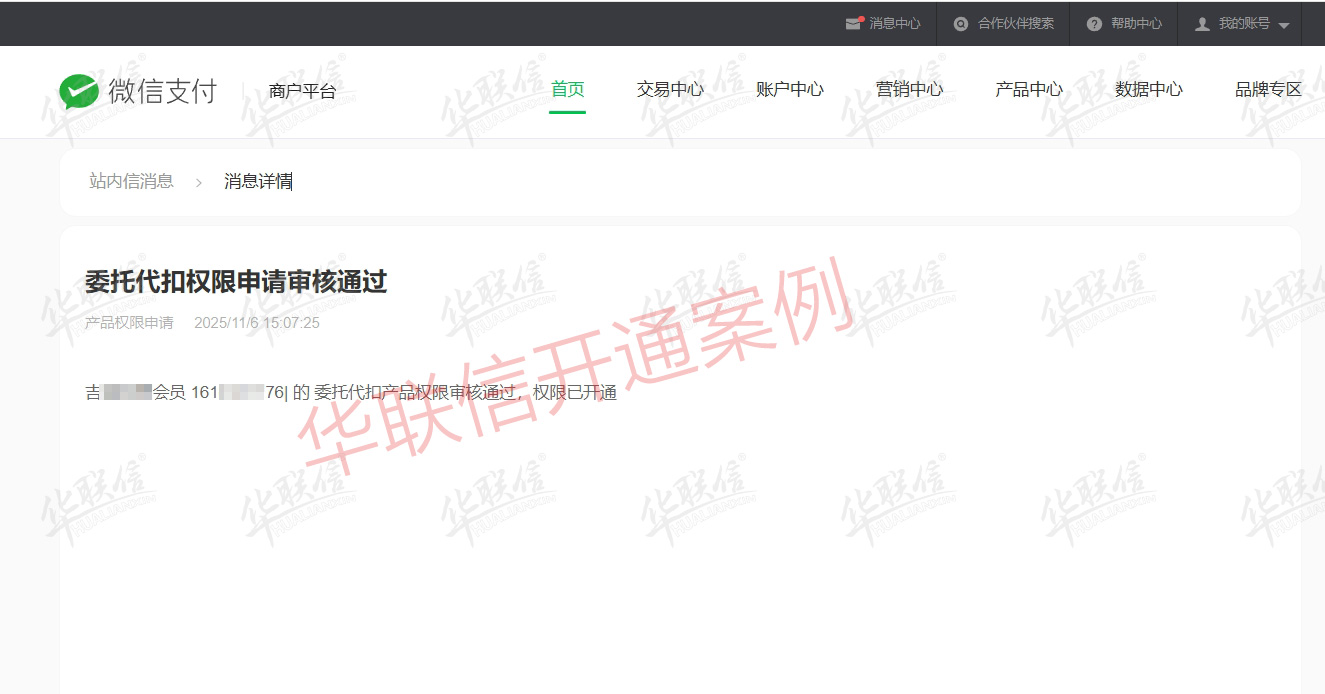
Task: Open the 首页 tab
Action: [567, 90]
